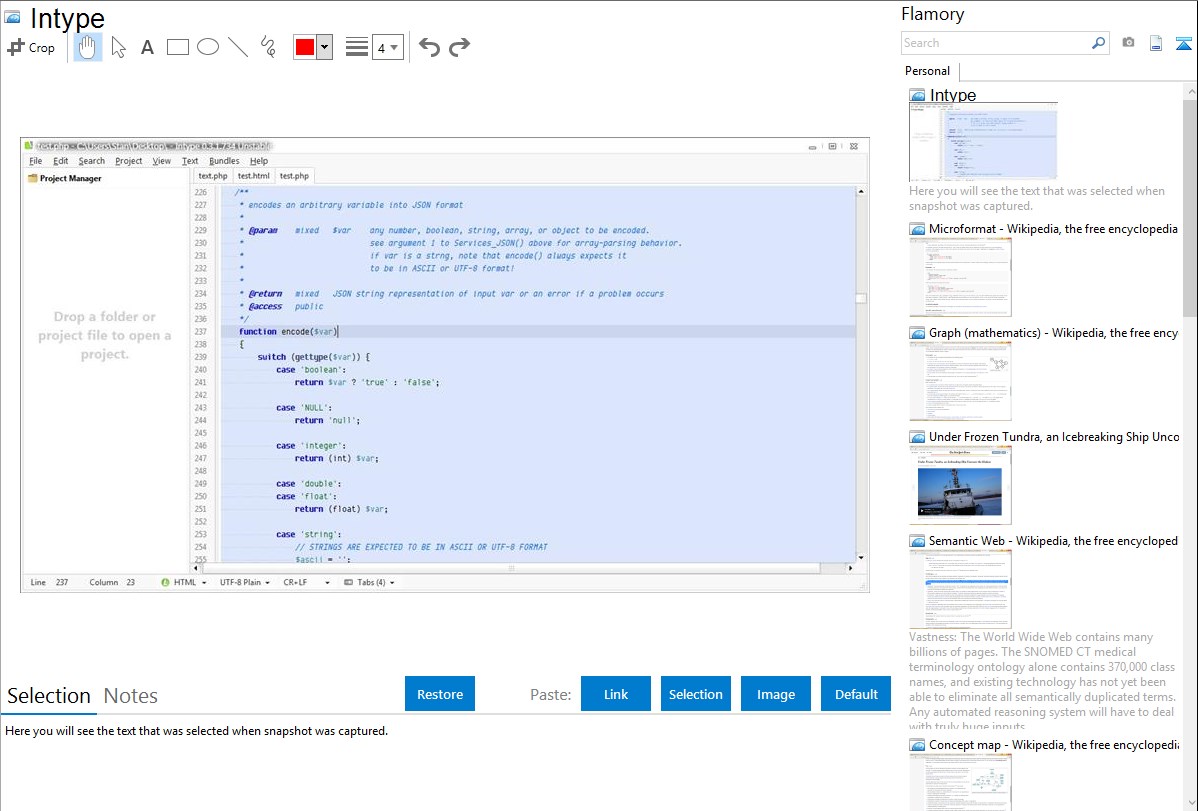Open the Project menu in the Intype screenshot
The width and height of the screenshot is (1198, 811).
[128, 161]
